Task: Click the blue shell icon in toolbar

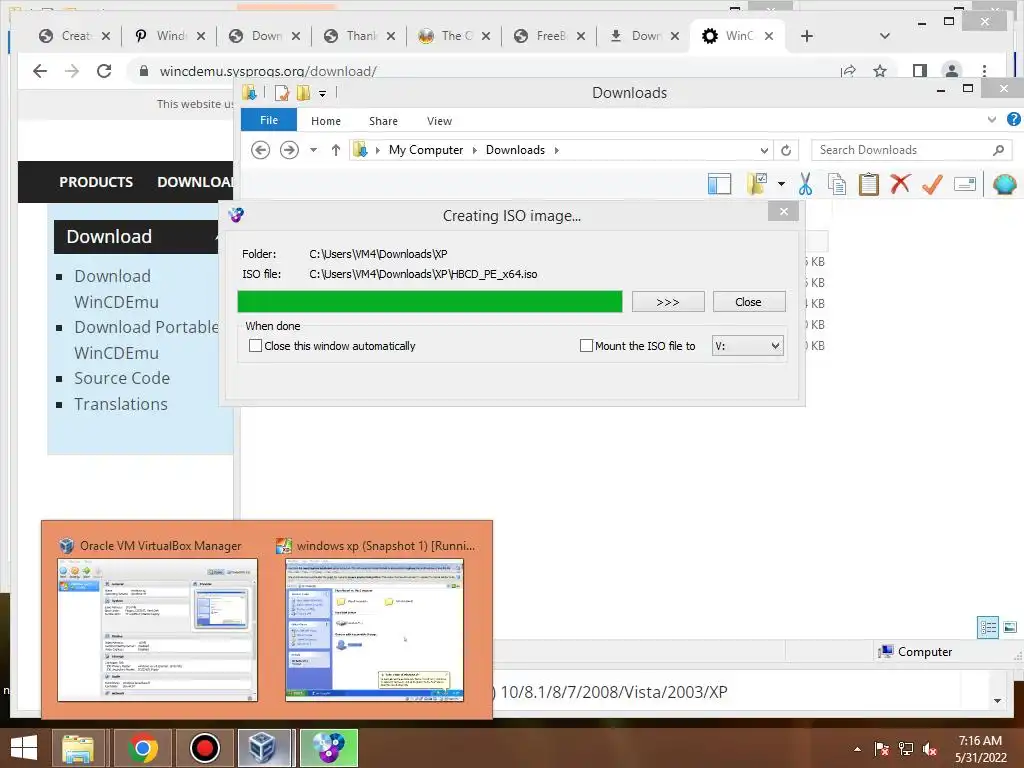Action: tap(1004, 184)
